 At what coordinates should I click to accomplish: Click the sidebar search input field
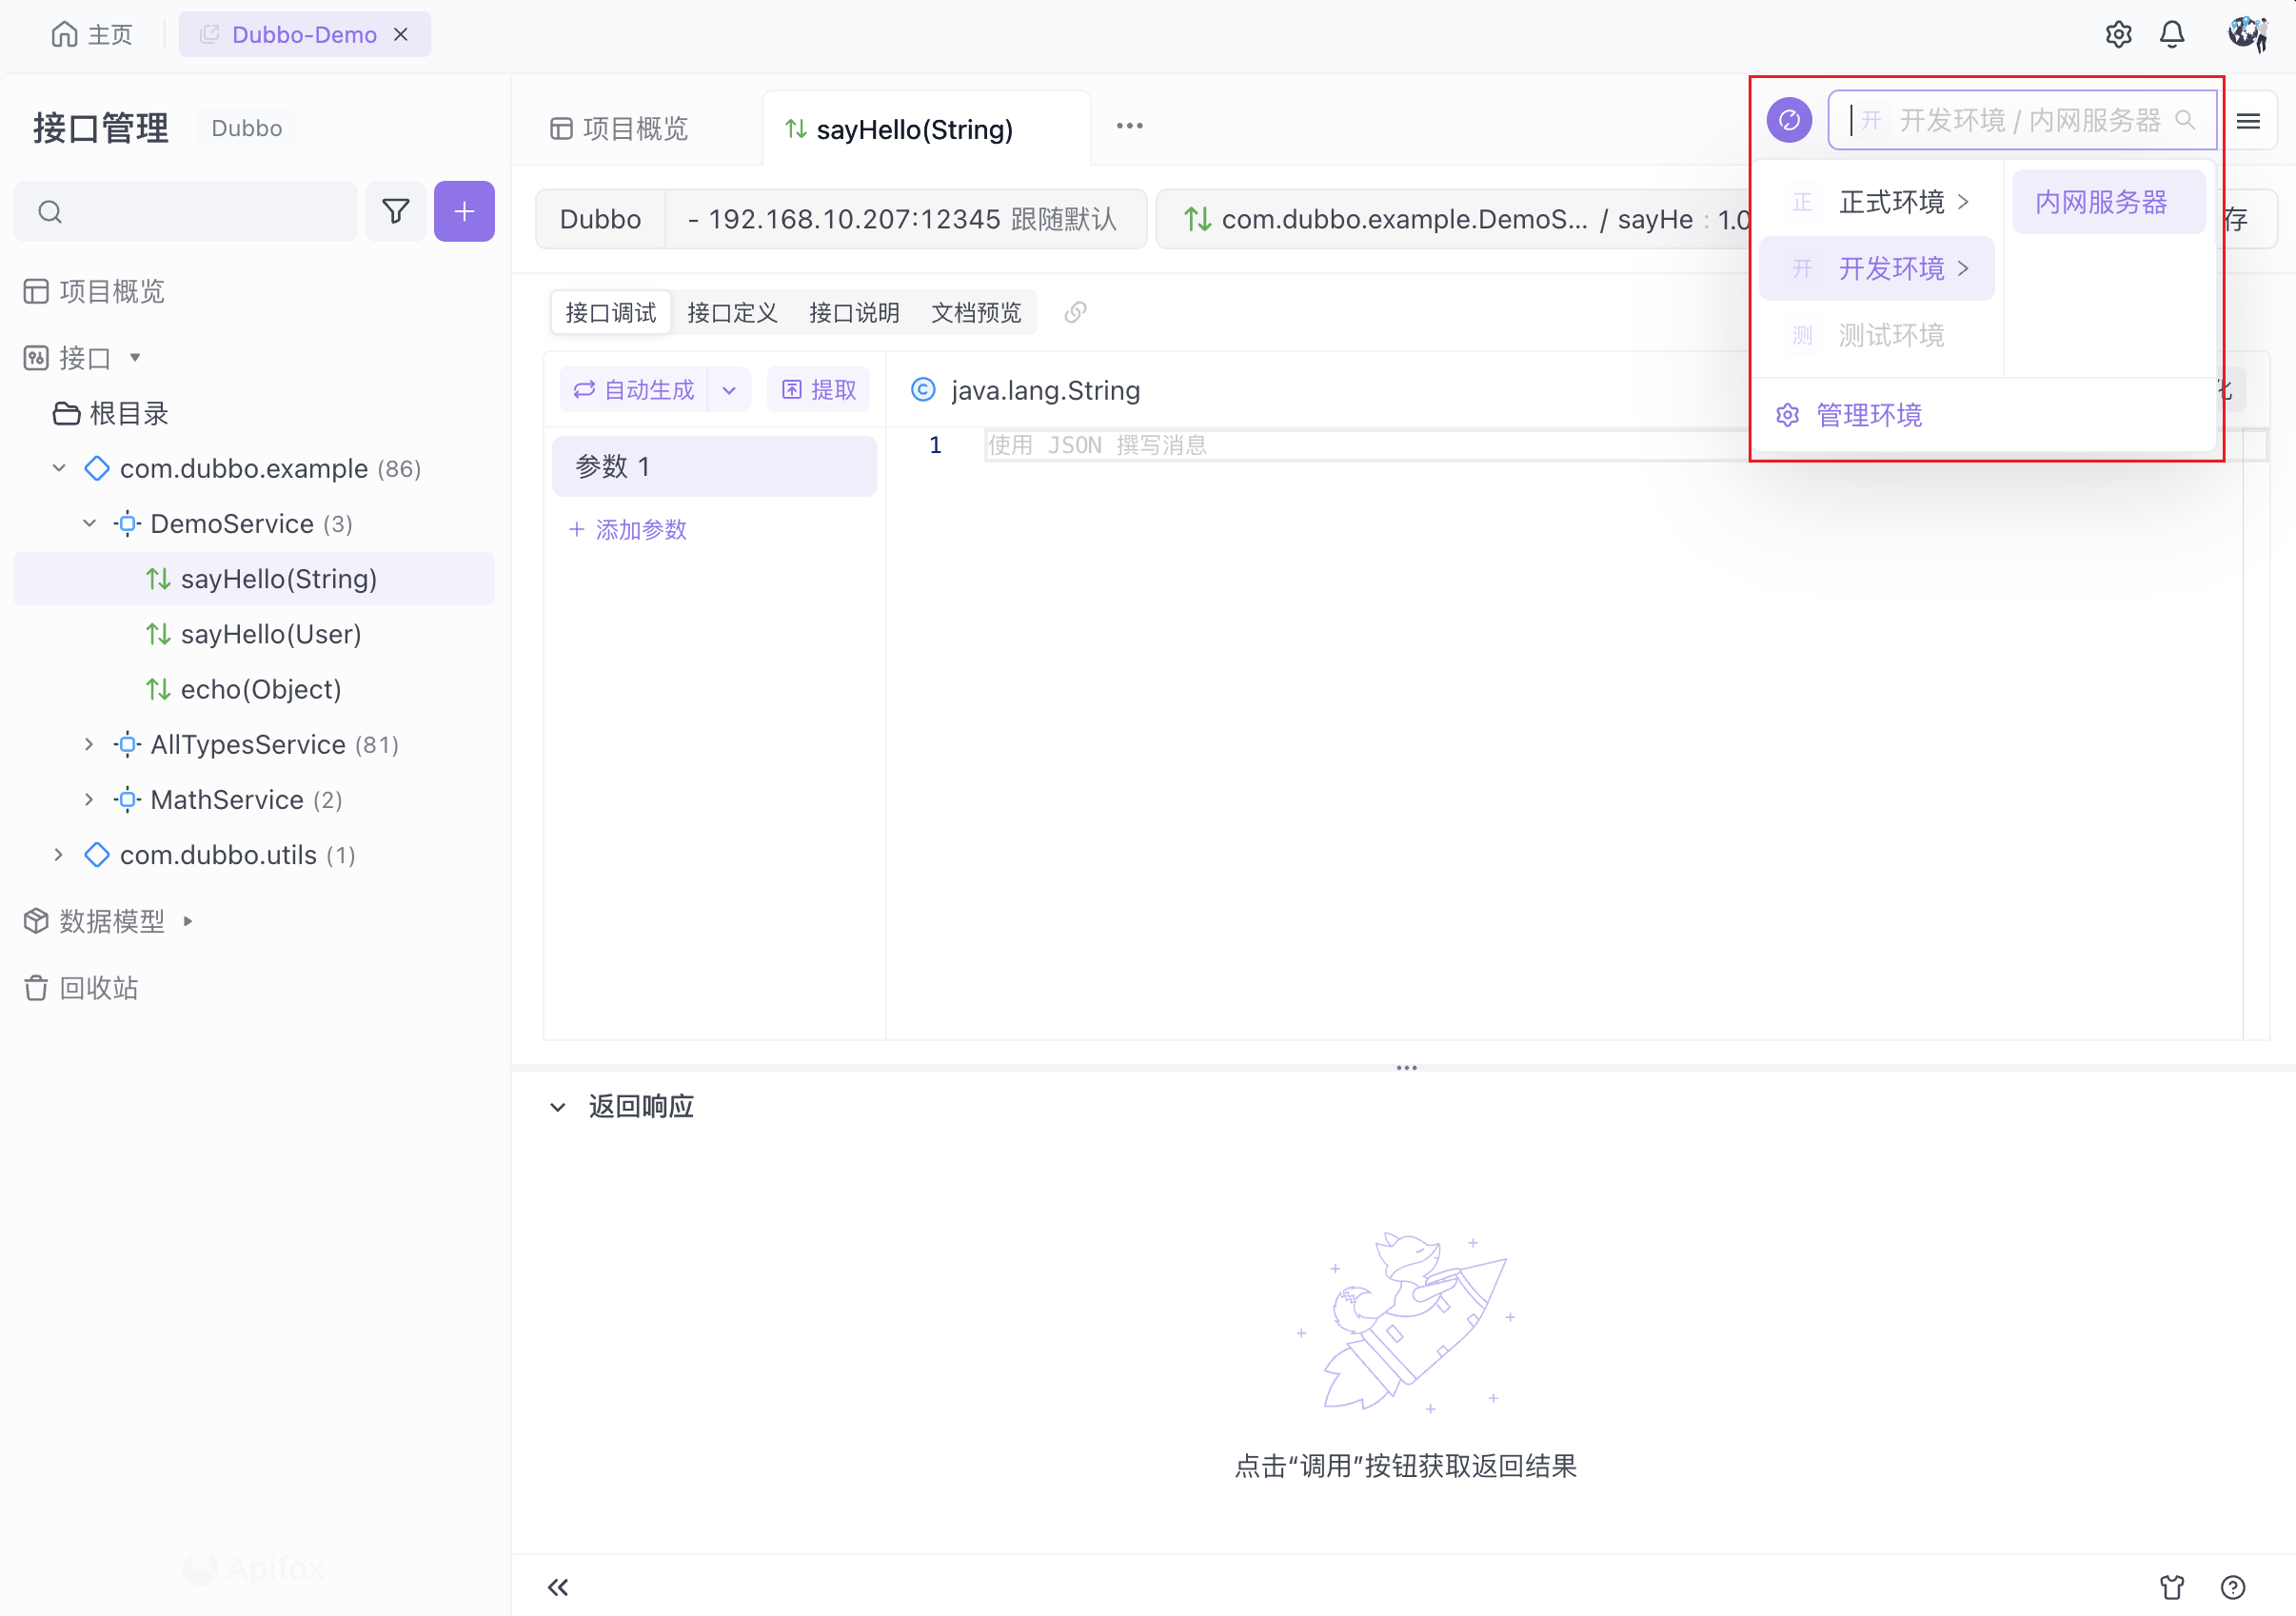(200, 211)
